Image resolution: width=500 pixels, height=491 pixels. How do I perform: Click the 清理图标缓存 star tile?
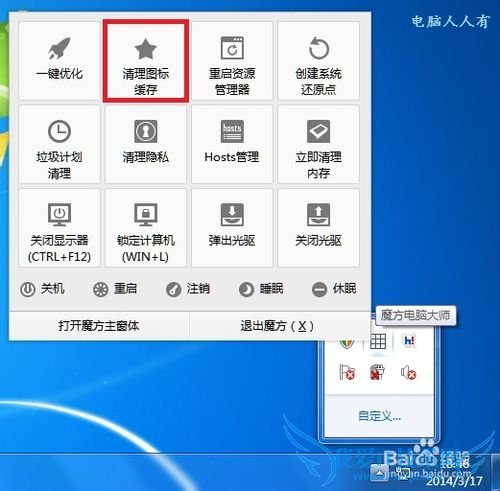click(x=146, y=61)
